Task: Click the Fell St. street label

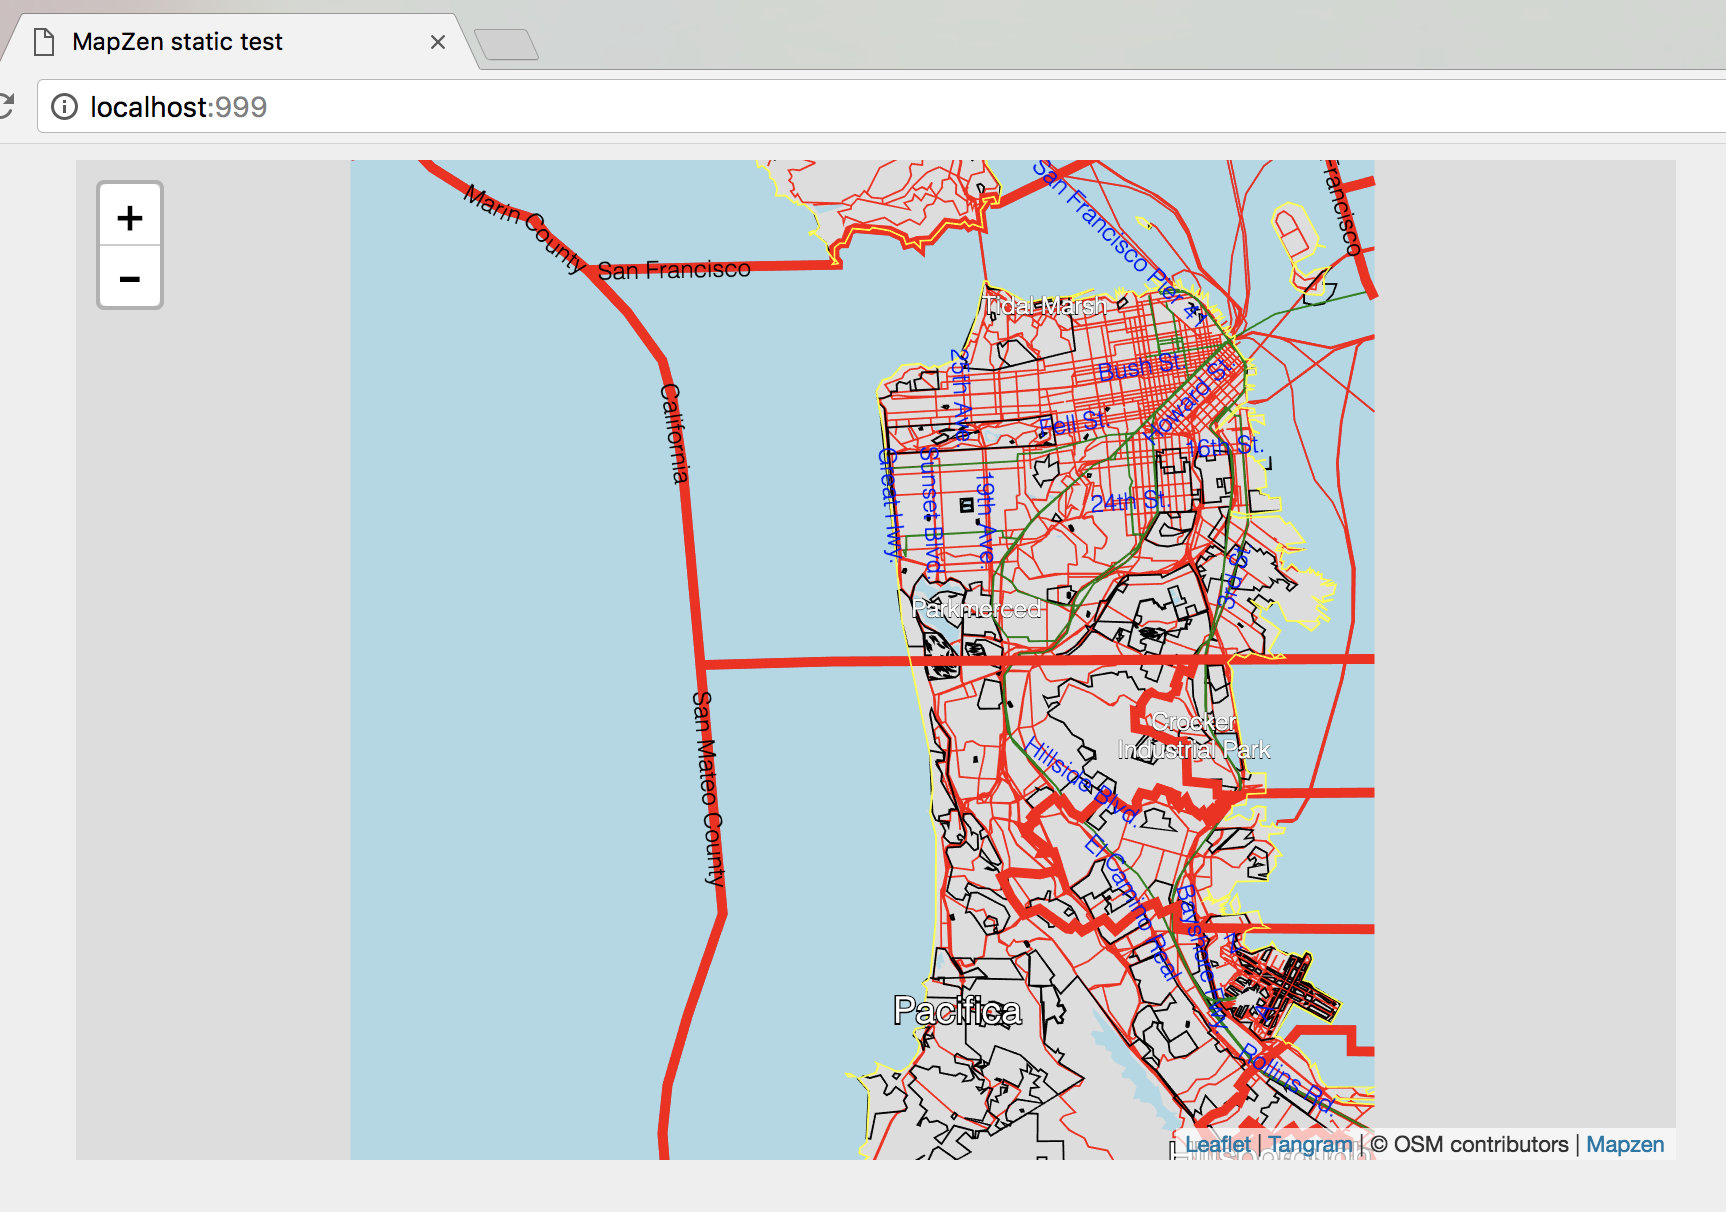Action: 1074,424
